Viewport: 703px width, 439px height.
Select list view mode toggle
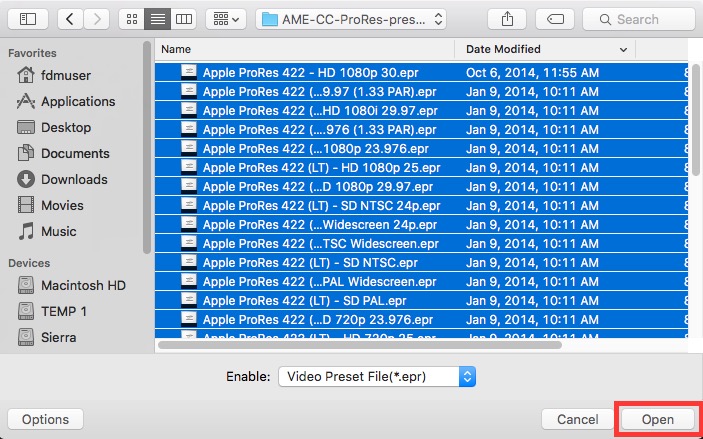point(157,19)
